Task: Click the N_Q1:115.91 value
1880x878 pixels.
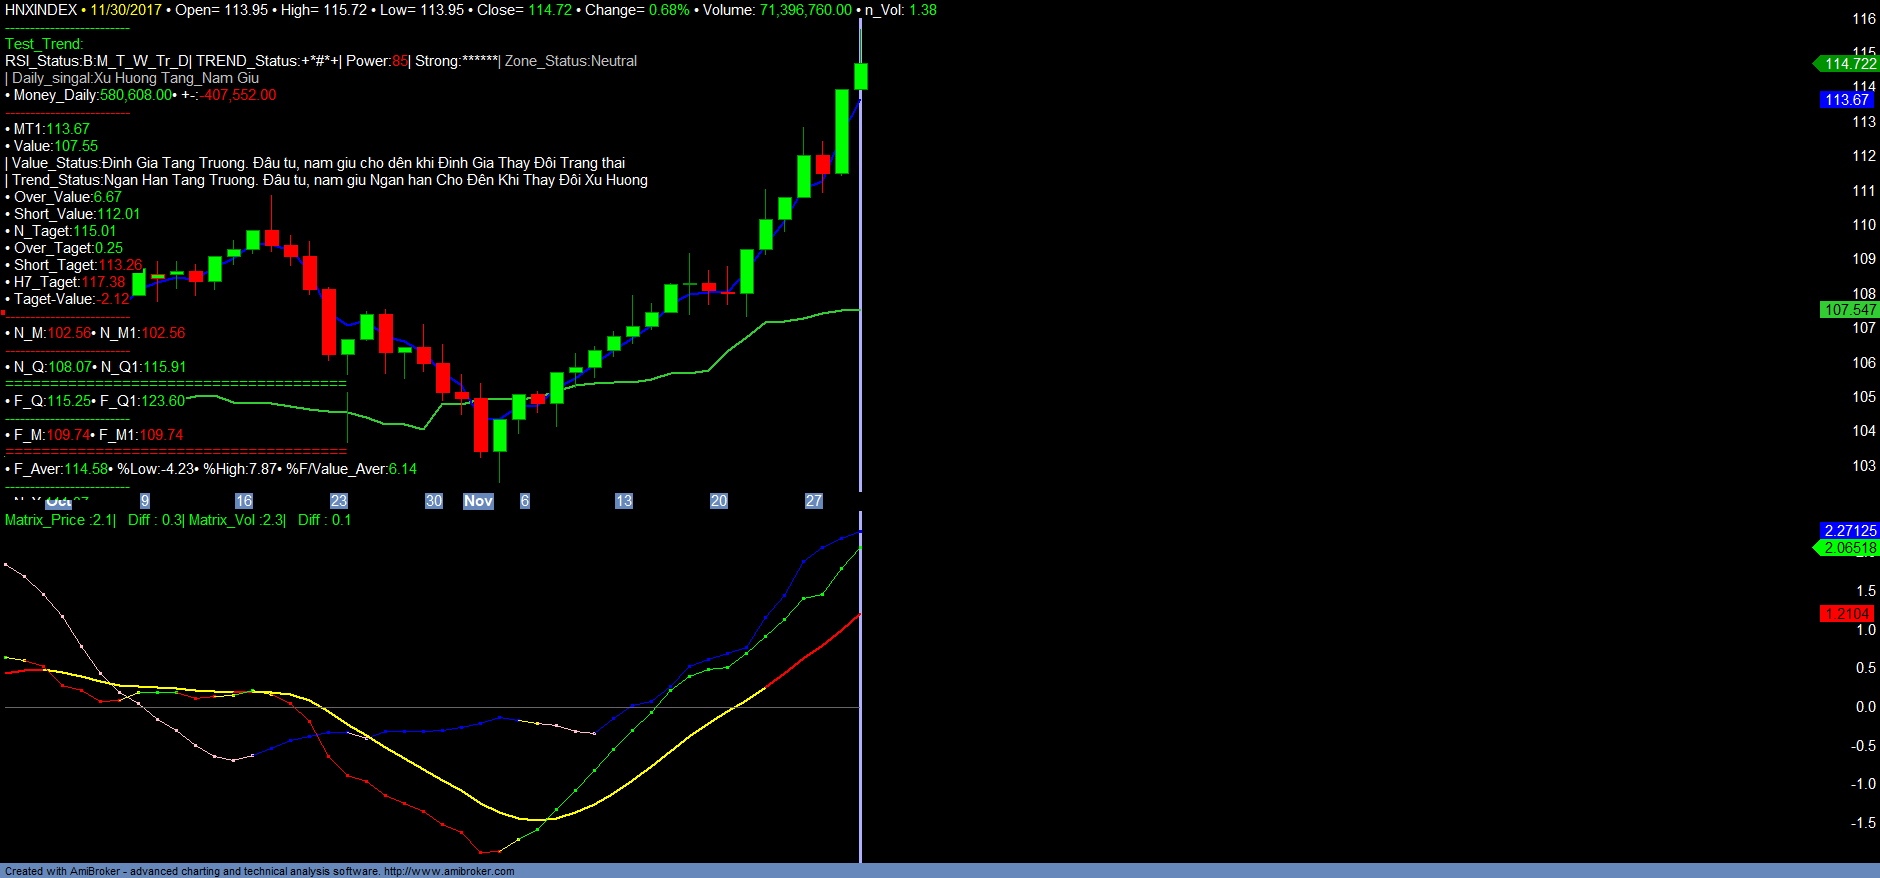Action: tap(143, 367)
